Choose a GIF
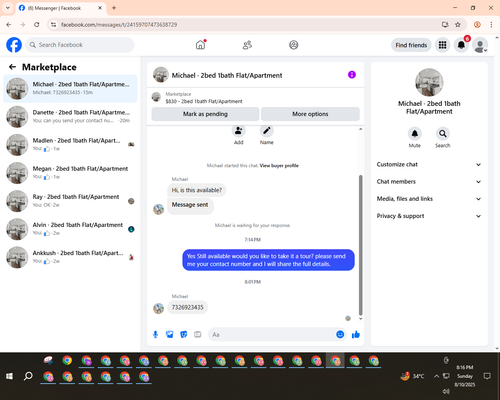Image resolution: width=500 pixels, height=400 pixels. [198, 334]
